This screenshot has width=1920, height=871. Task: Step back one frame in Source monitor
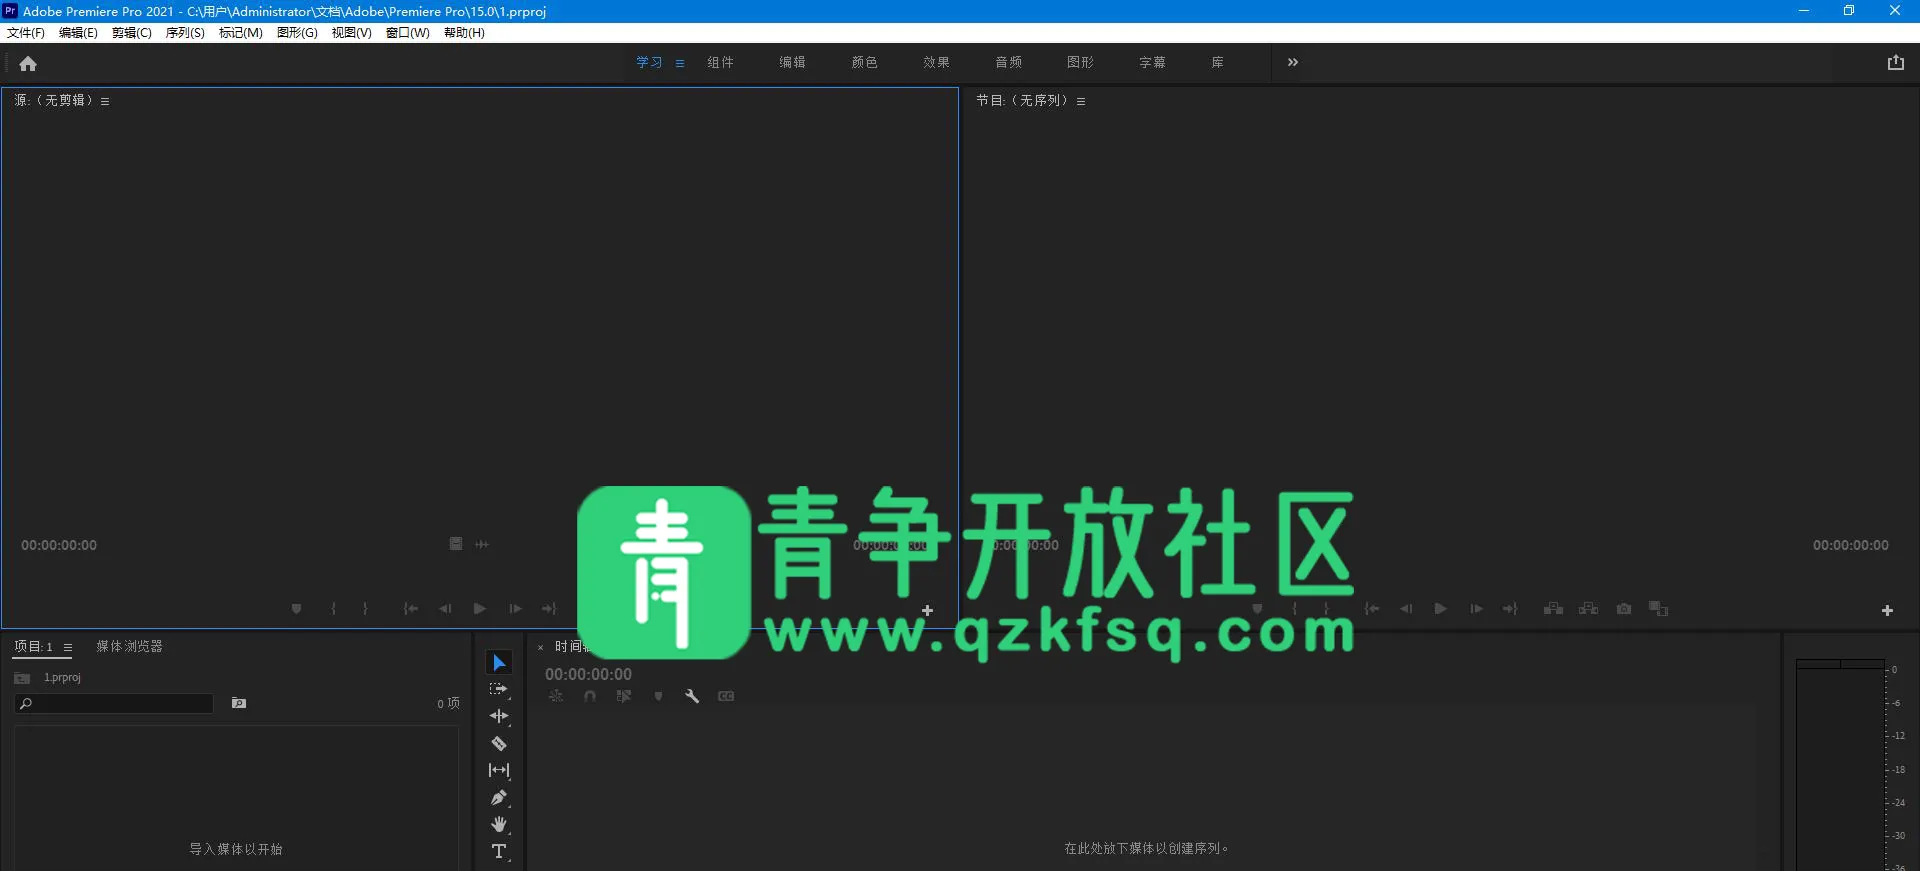pyautogui.click(x=445, y=608)
